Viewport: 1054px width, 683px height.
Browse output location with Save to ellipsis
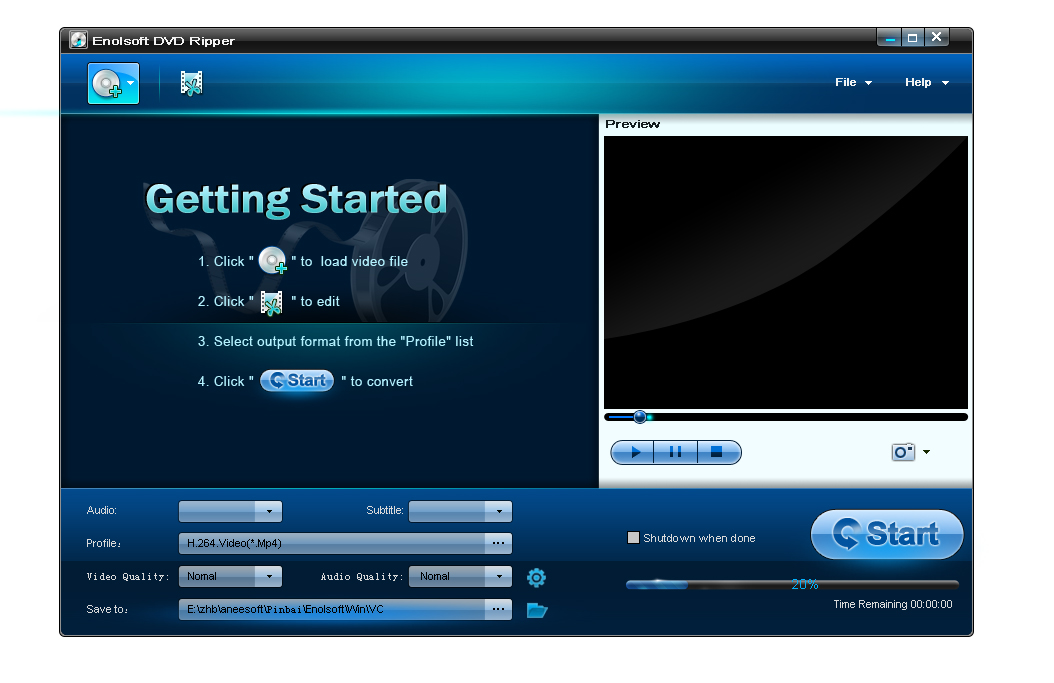[498, 609]
